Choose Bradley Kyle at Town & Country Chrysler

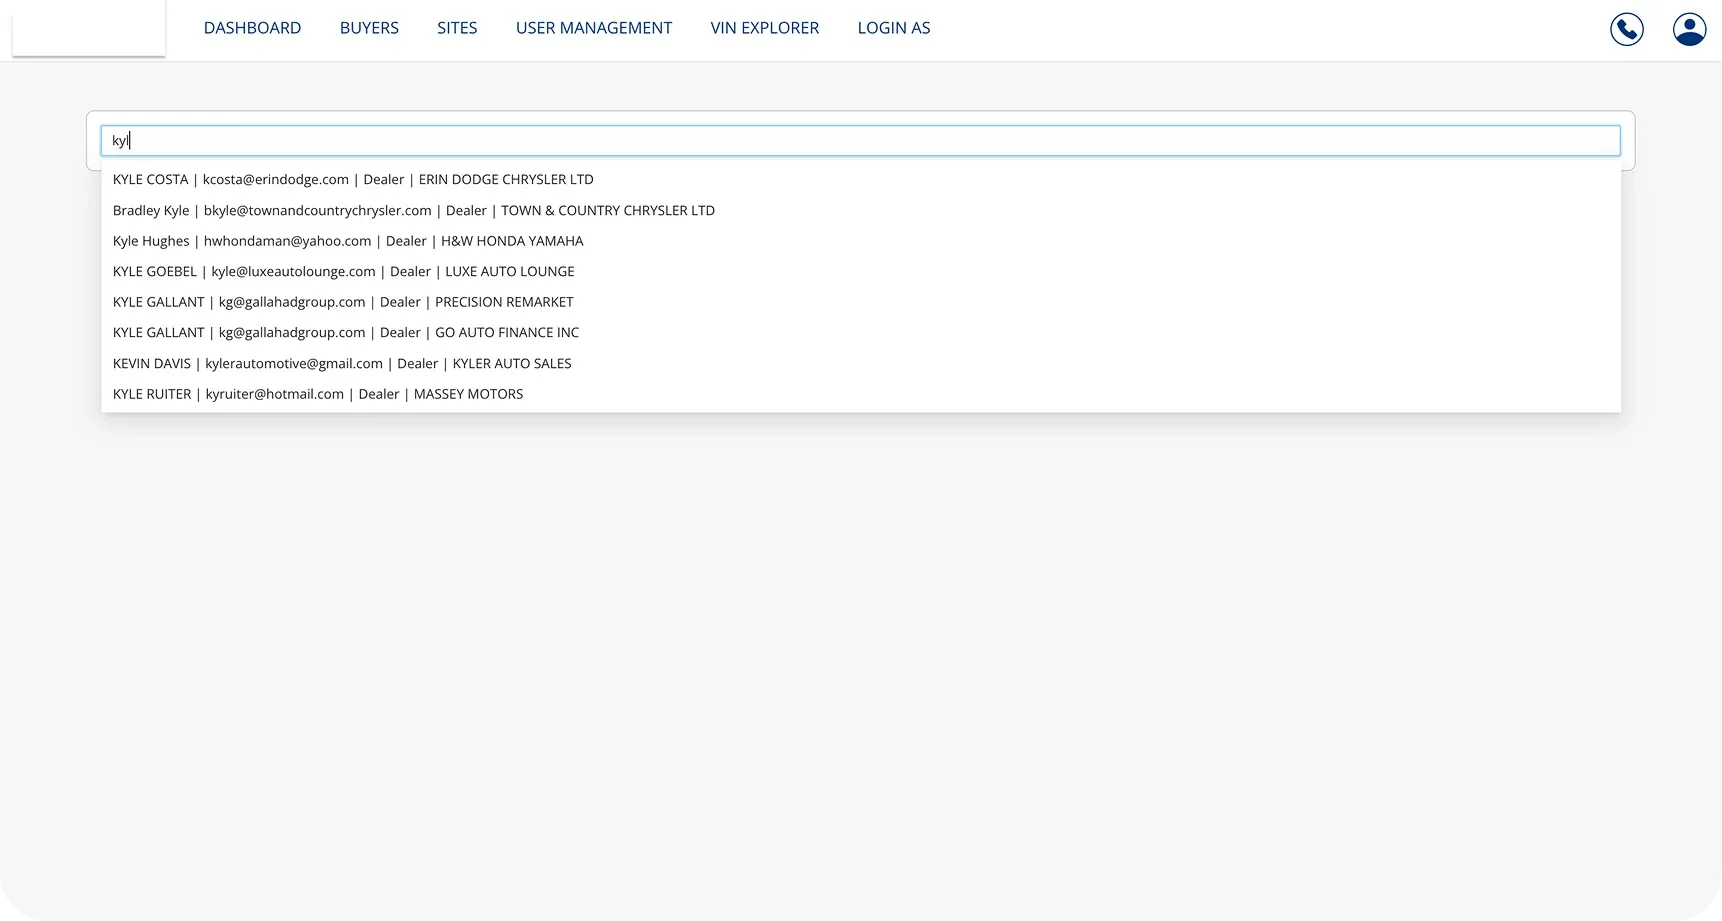coord(413,211)
